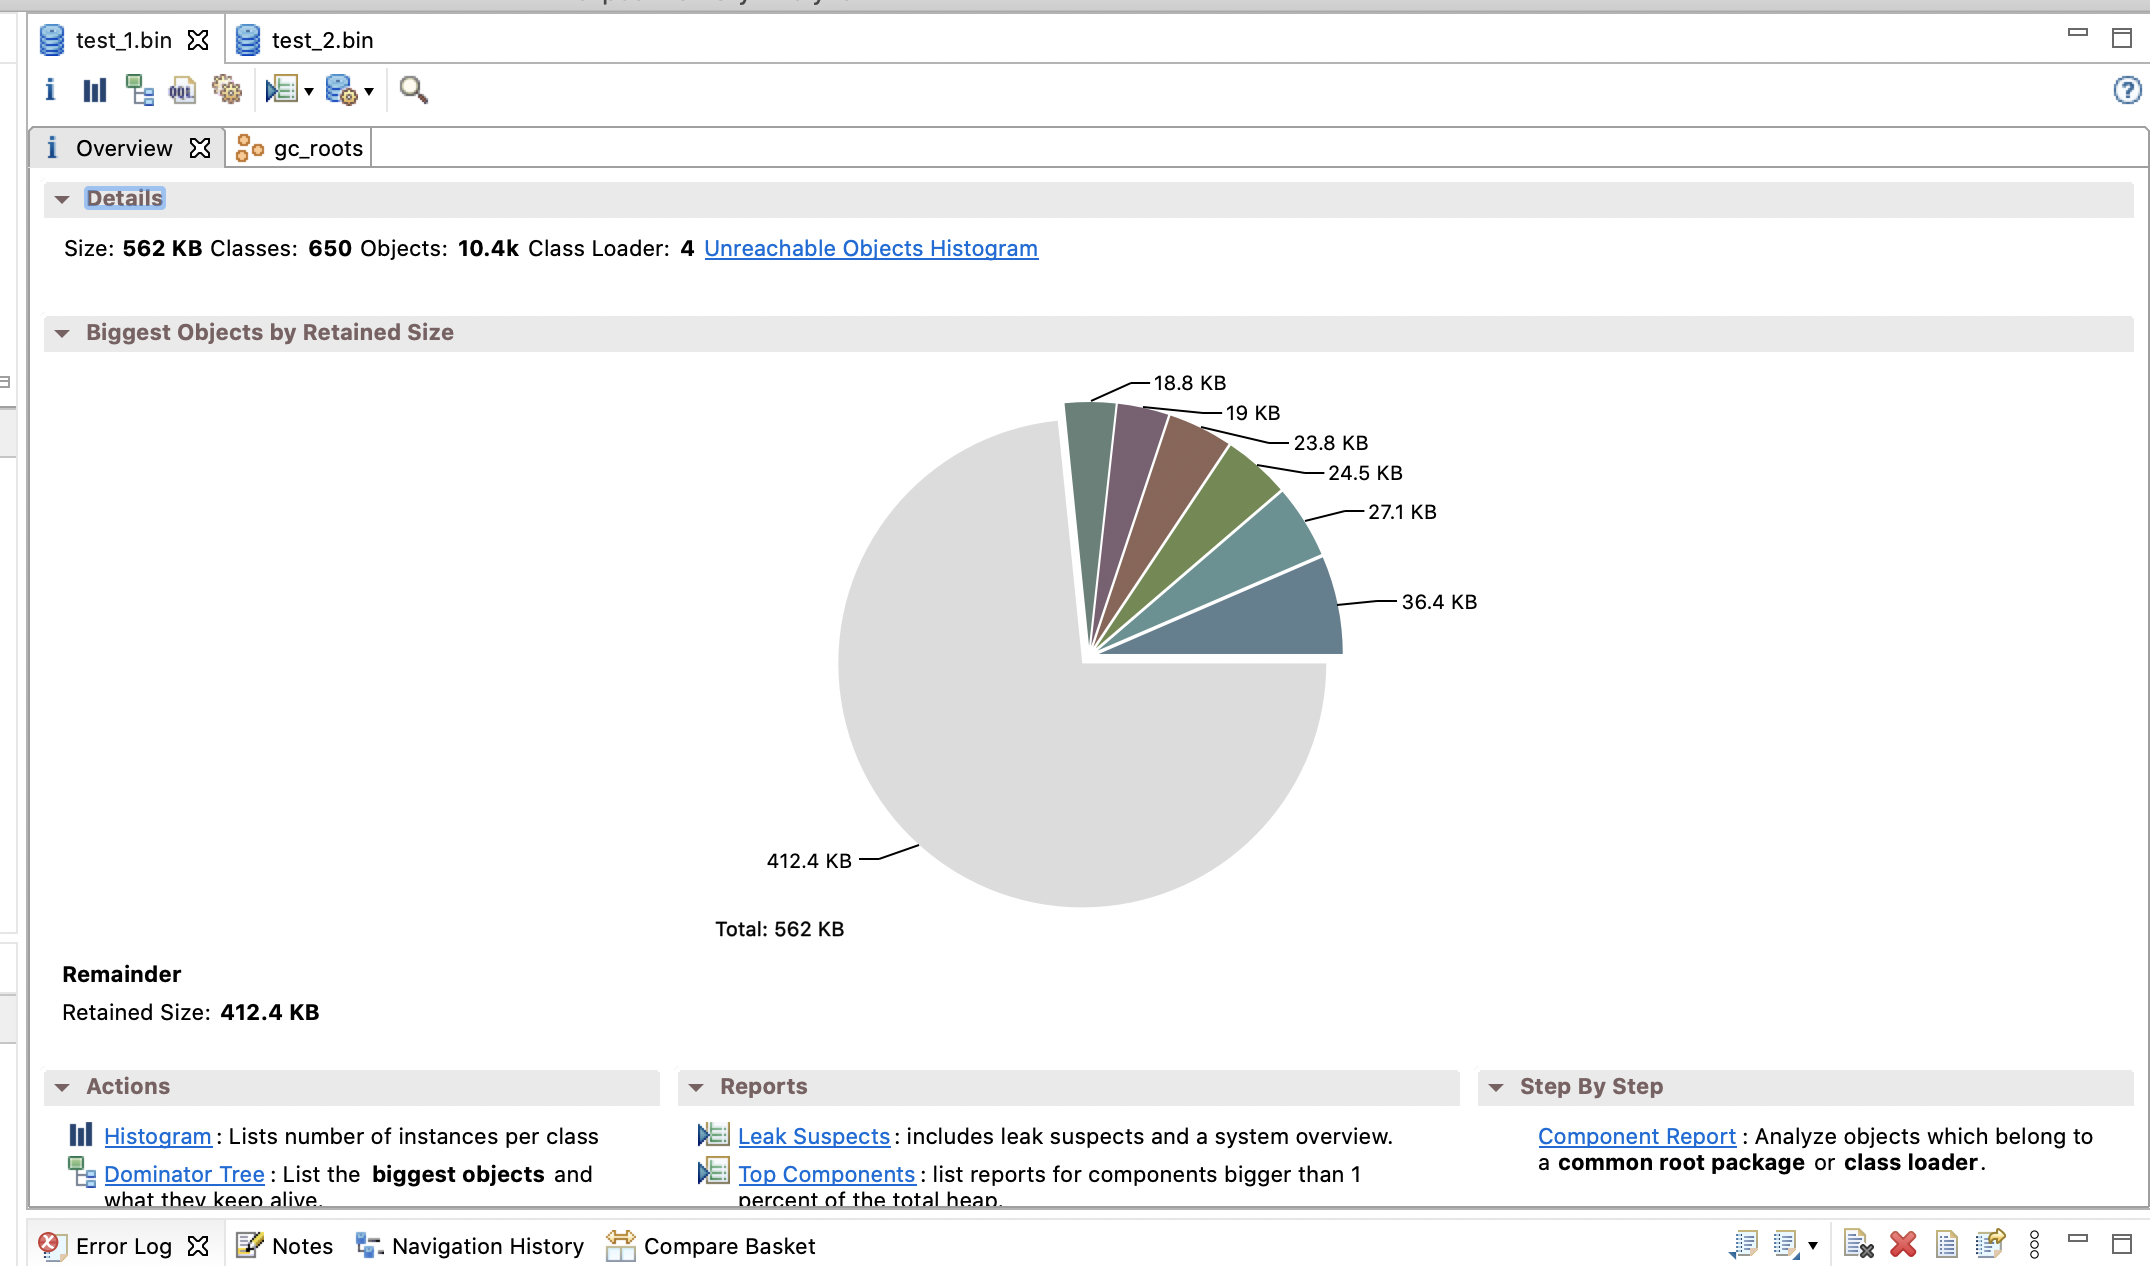Open the Histogram link in Actions
2150x1266 pixels.
[x=158, y=1136]
